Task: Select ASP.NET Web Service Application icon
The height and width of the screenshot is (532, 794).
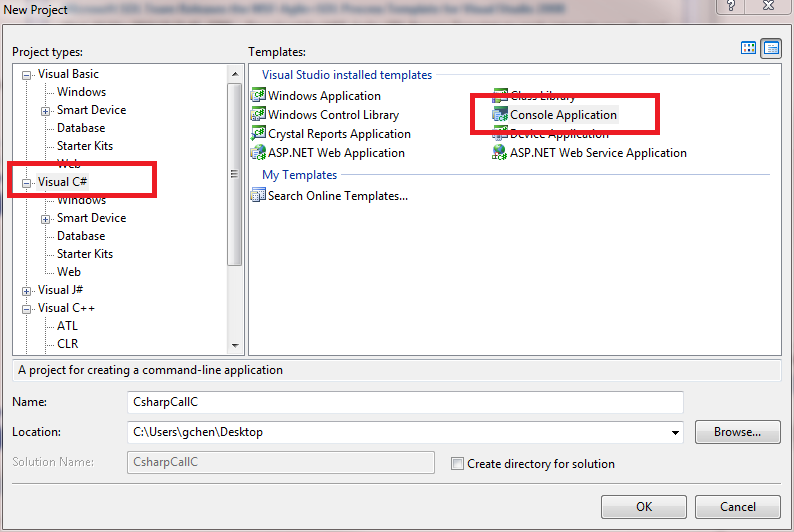Action: click(x=500, y=152)
